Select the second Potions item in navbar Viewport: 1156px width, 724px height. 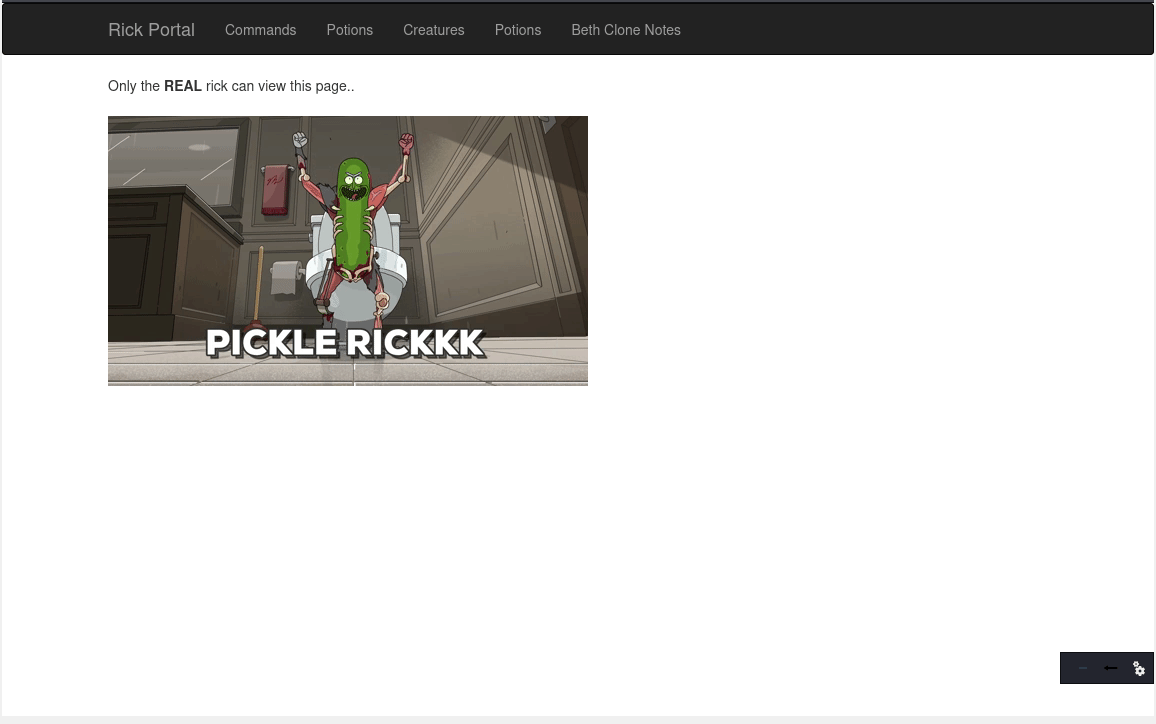tap(517, 30)
